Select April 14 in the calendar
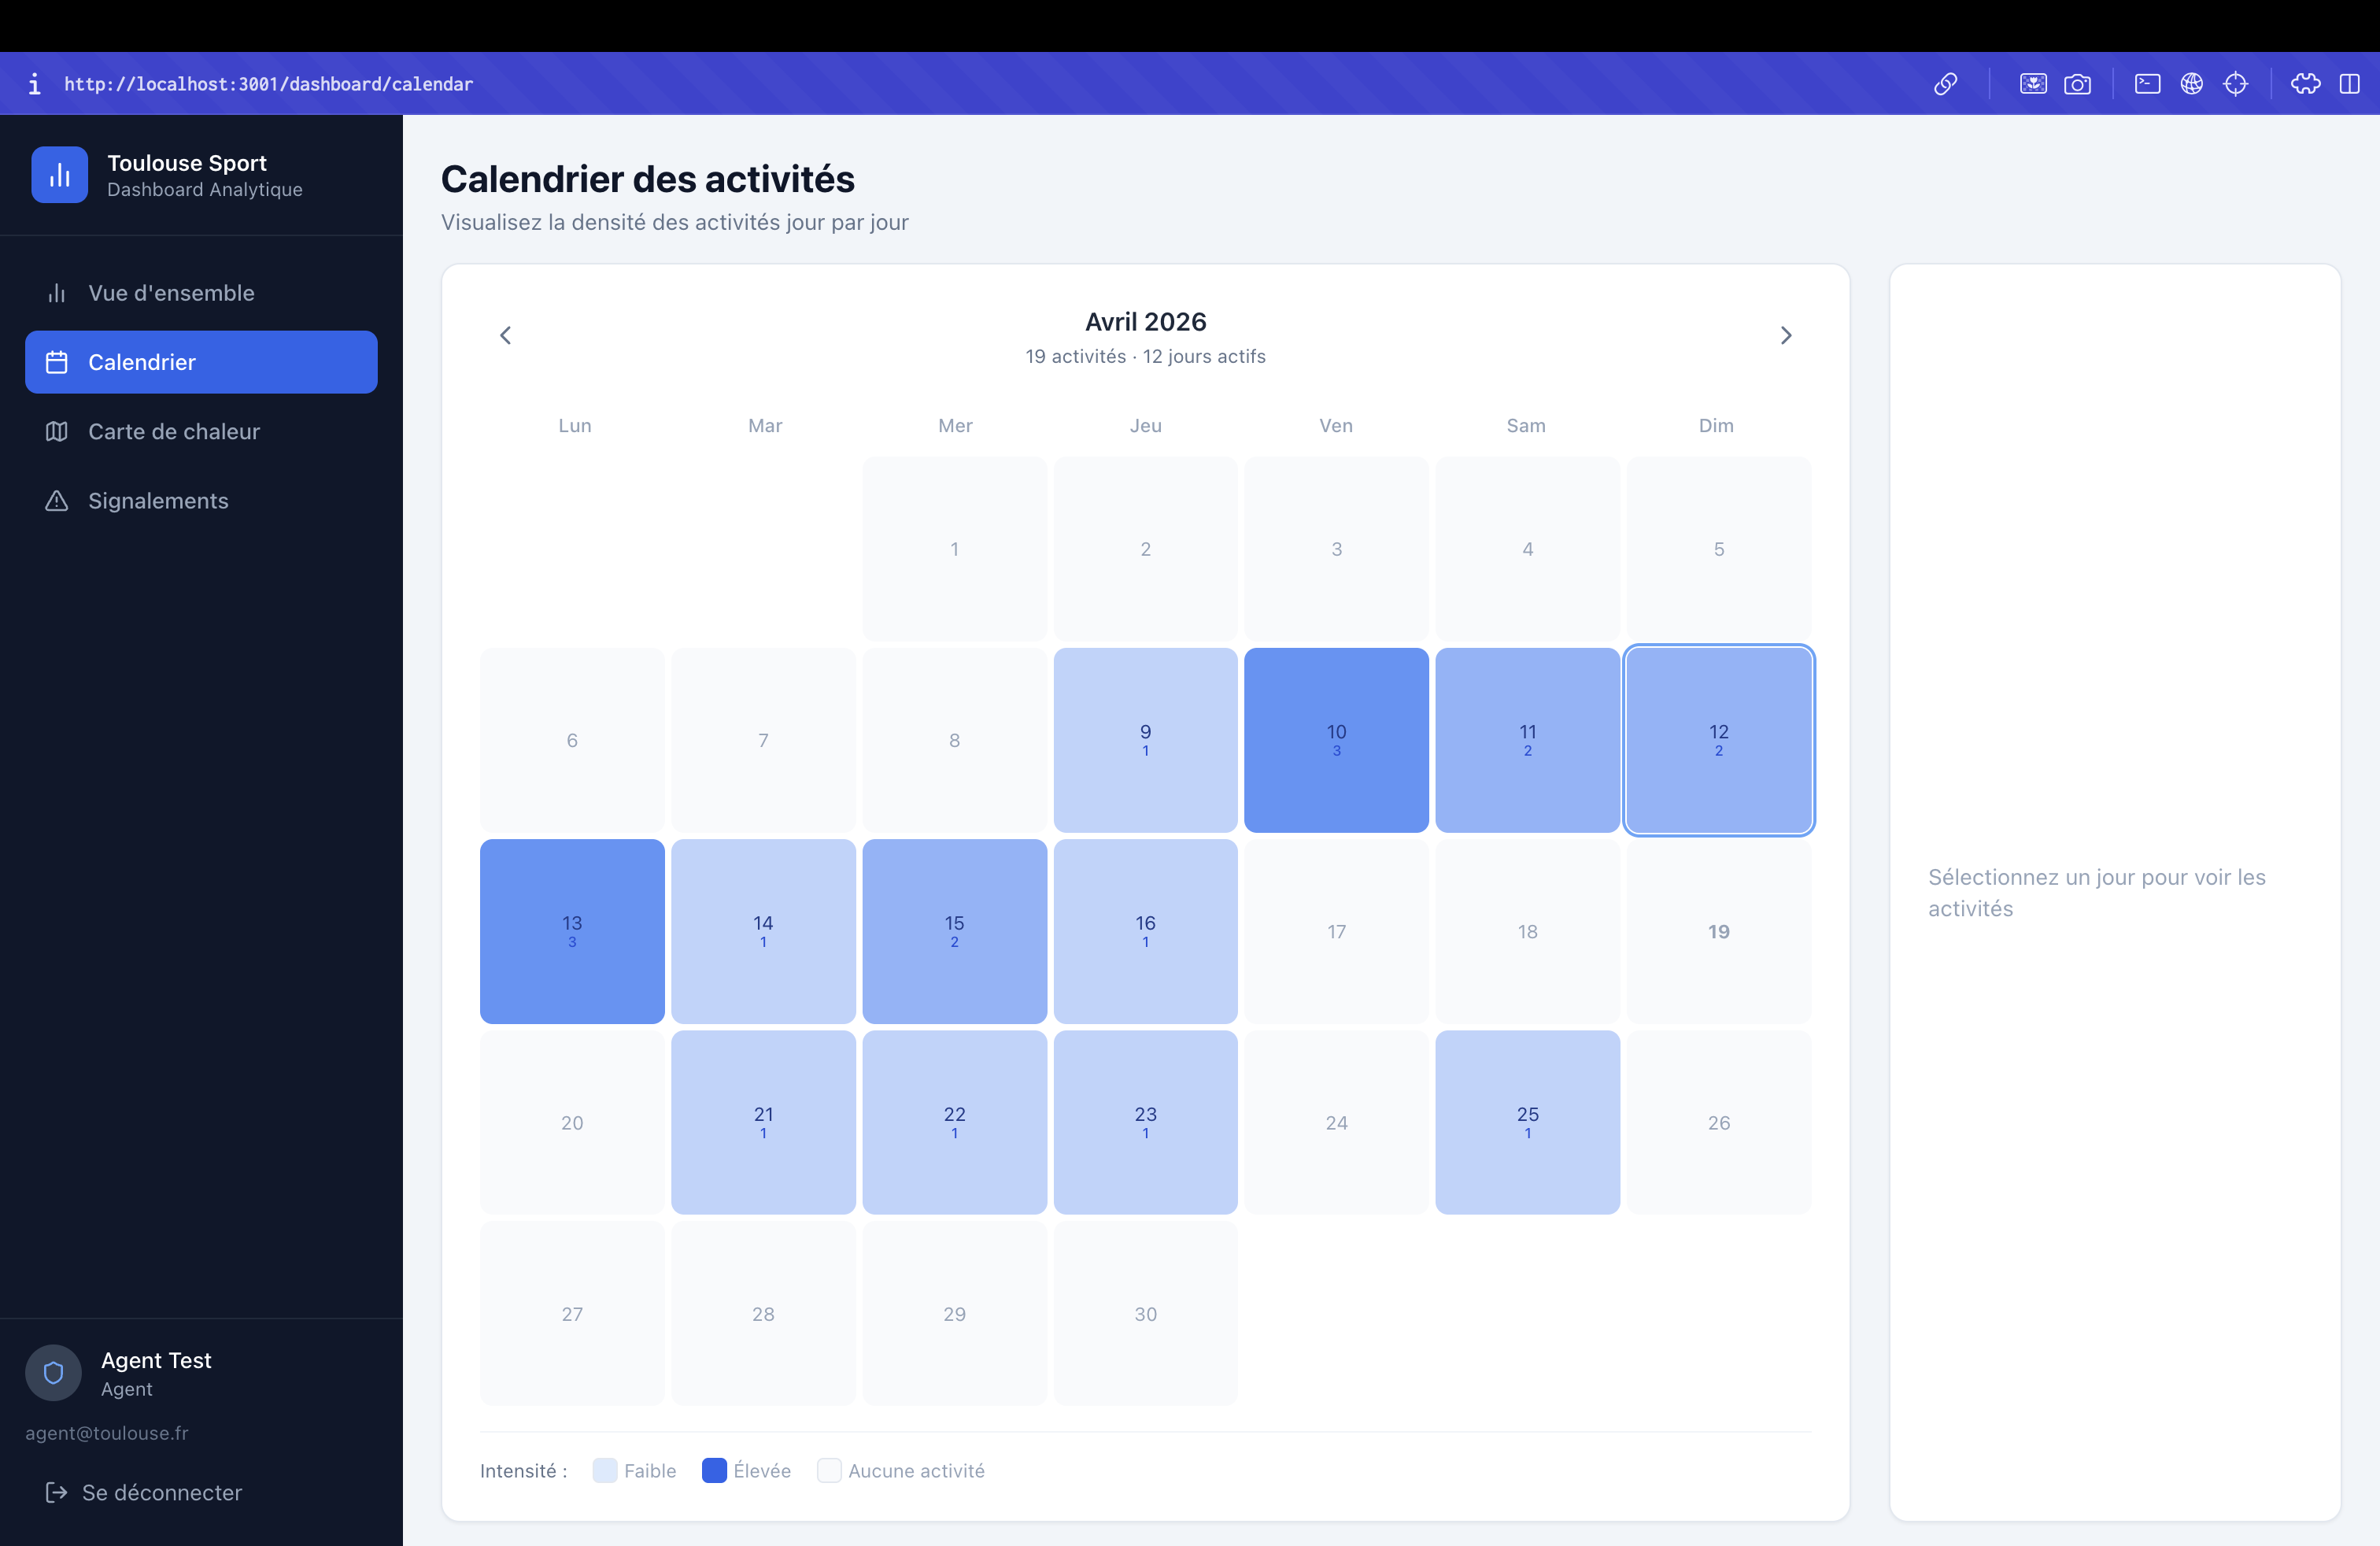 pyautogui.click(x=763, y=931)
